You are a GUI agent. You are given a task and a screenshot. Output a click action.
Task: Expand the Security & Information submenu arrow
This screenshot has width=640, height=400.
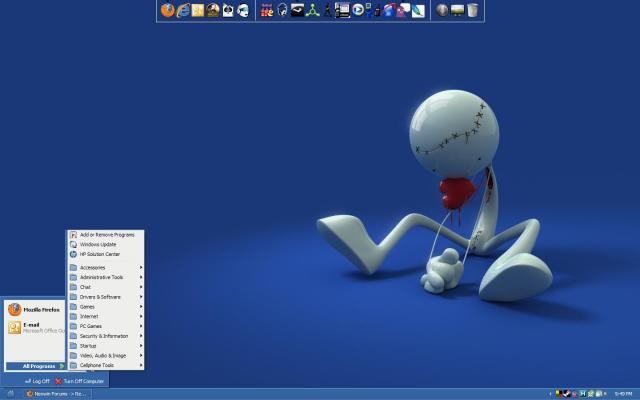click(141, 336)
